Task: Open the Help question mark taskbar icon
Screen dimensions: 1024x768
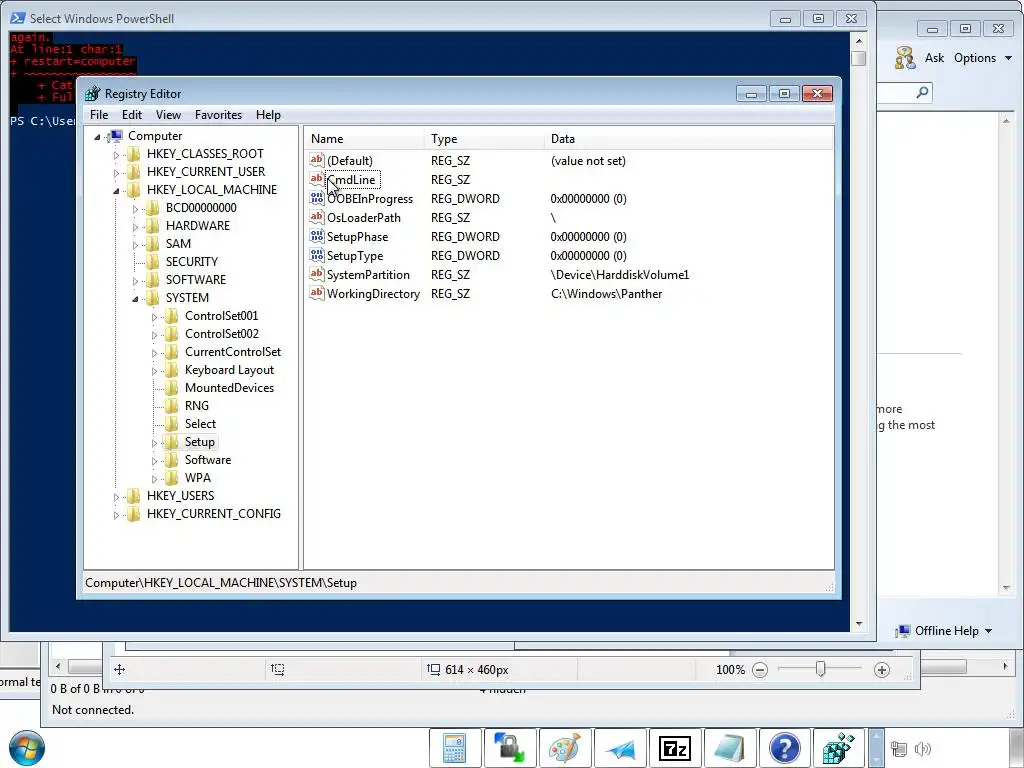Action: [x=784, y=748]
